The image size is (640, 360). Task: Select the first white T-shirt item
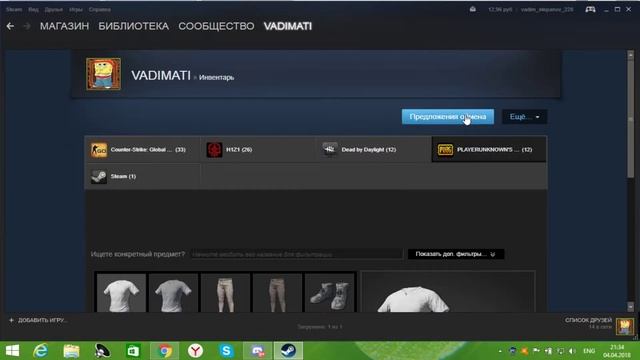point(121,293)
